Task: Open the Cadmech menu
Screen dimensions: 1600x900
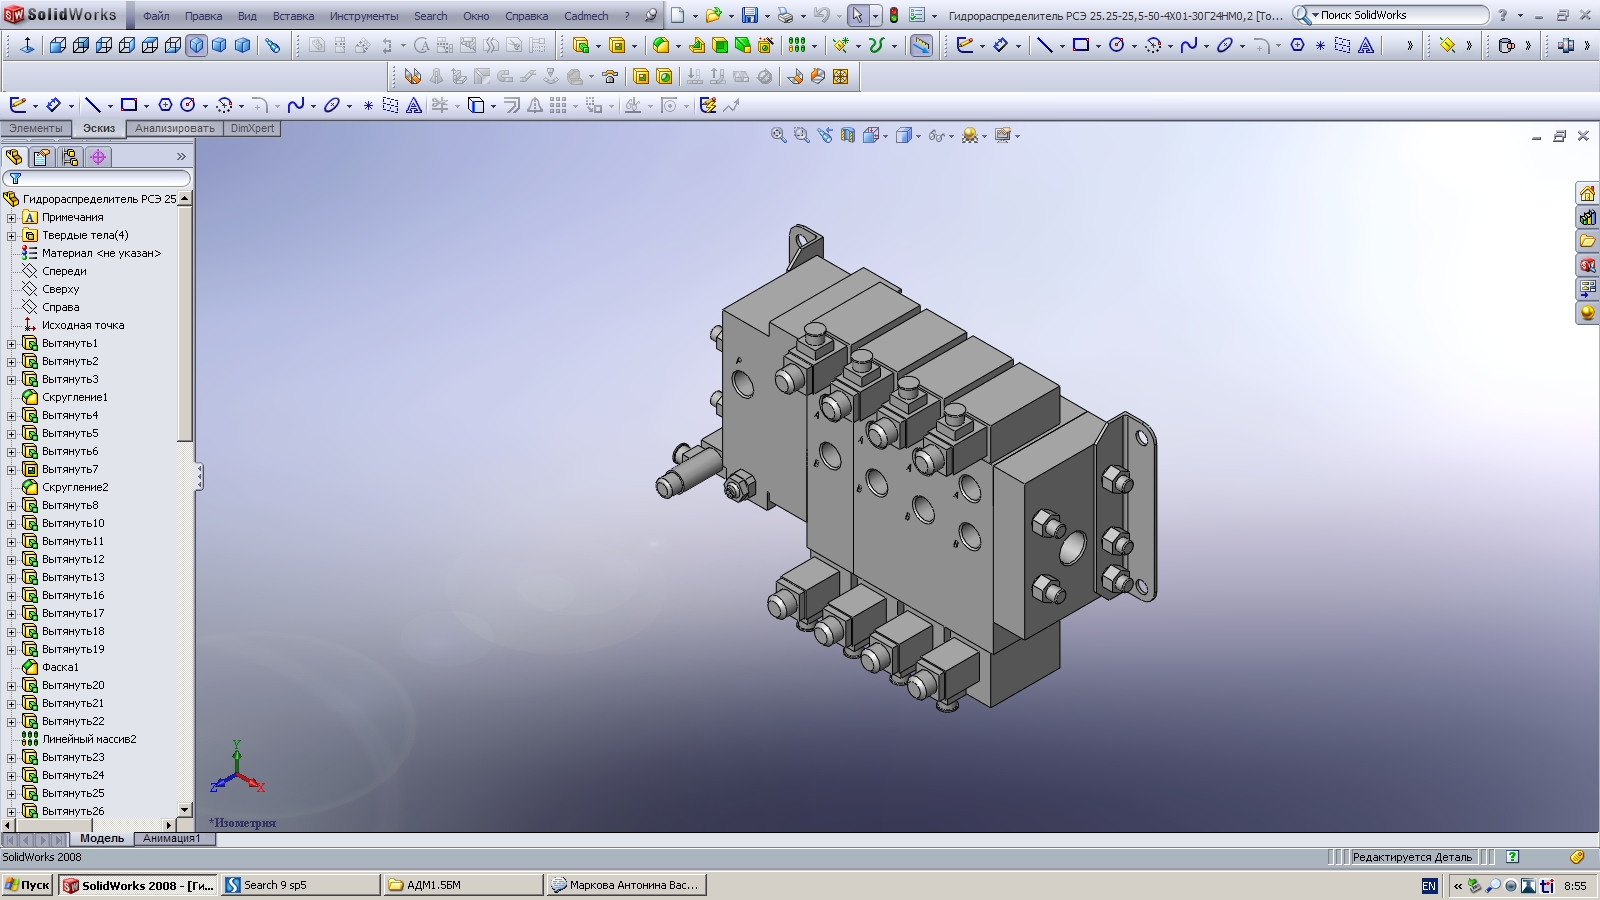Action: [x=586, y=16]
